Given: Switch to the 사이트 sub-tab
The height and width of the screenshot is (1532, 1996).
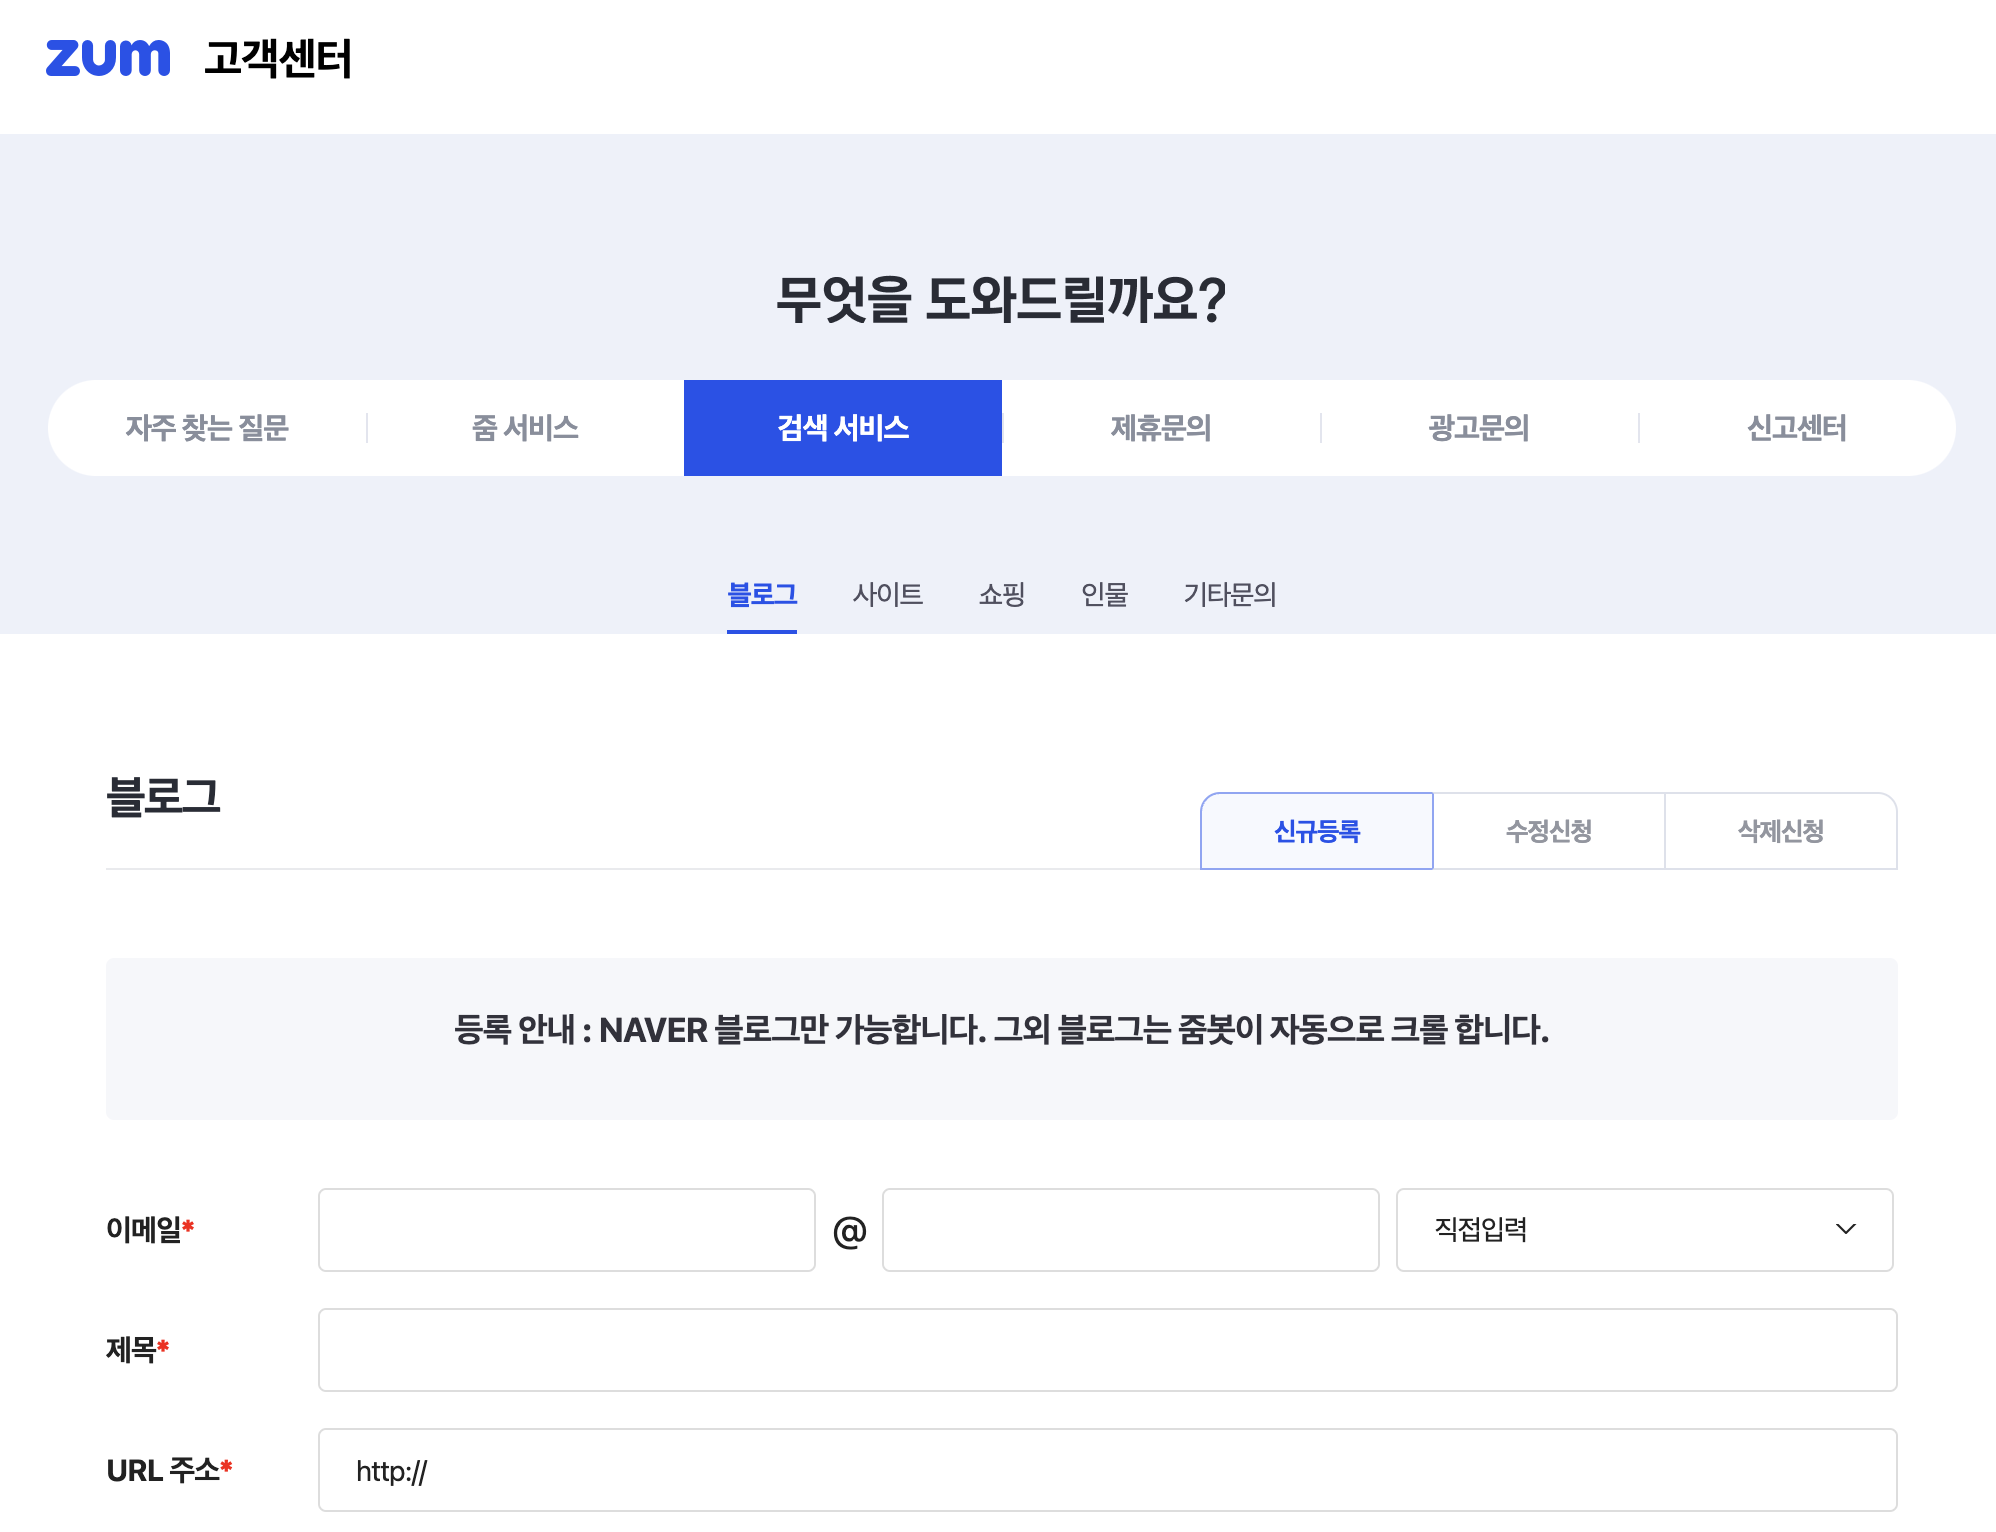Looking at the screenshot, I should click(887, 594).
